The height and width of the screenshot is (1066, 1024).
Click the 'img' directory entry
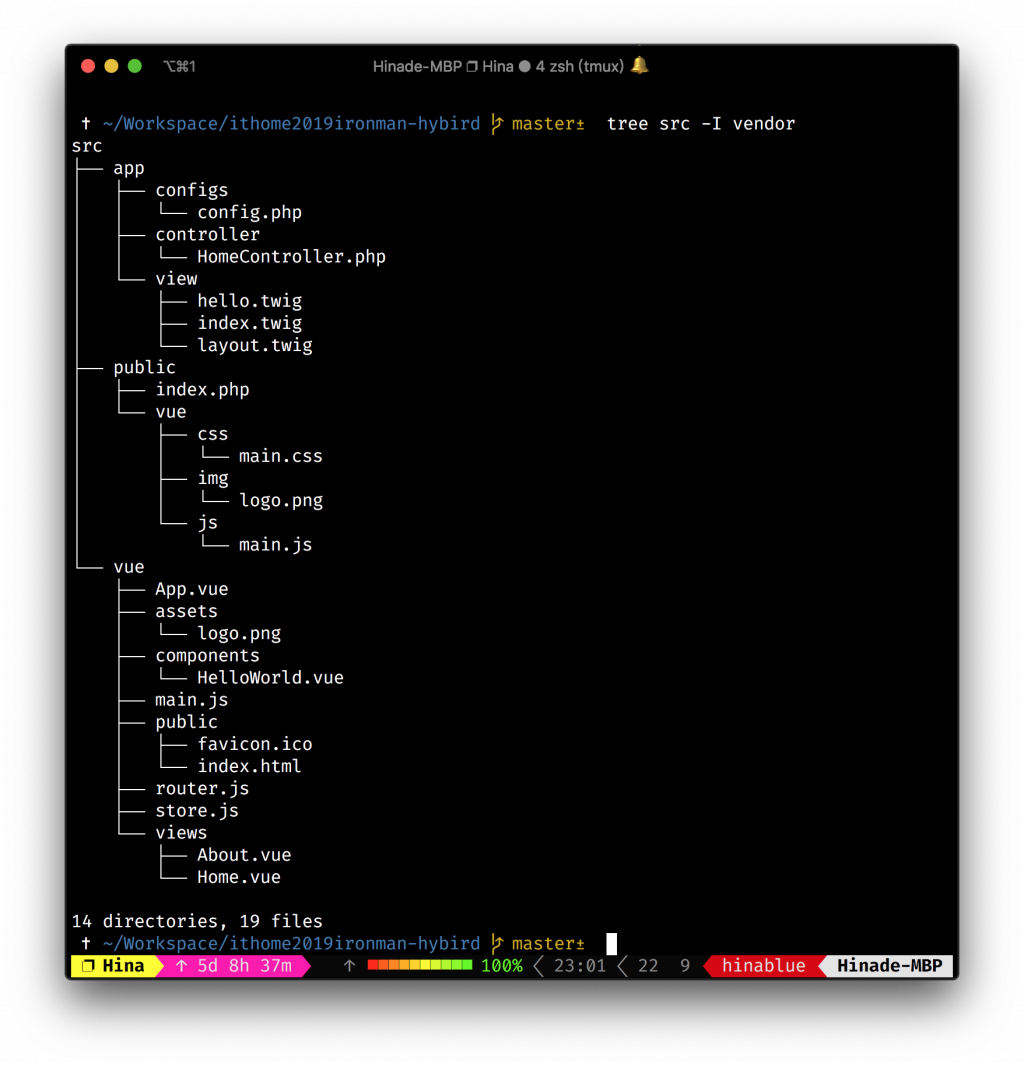[213, 479]
